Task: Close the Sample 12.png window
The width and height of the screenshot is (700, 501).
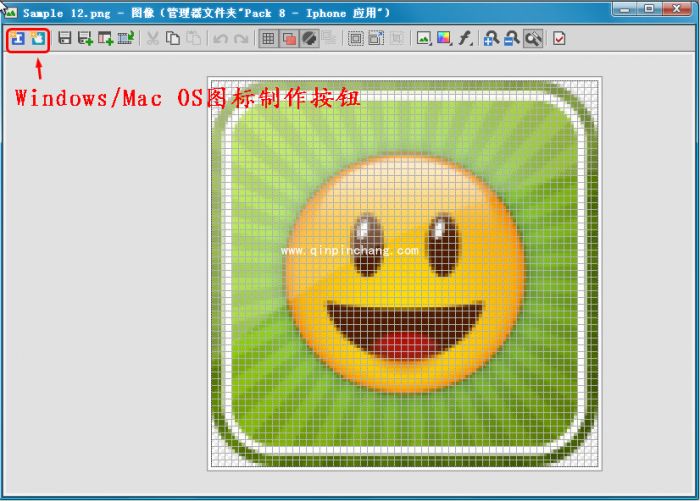Action: click(x=676, y=9)
